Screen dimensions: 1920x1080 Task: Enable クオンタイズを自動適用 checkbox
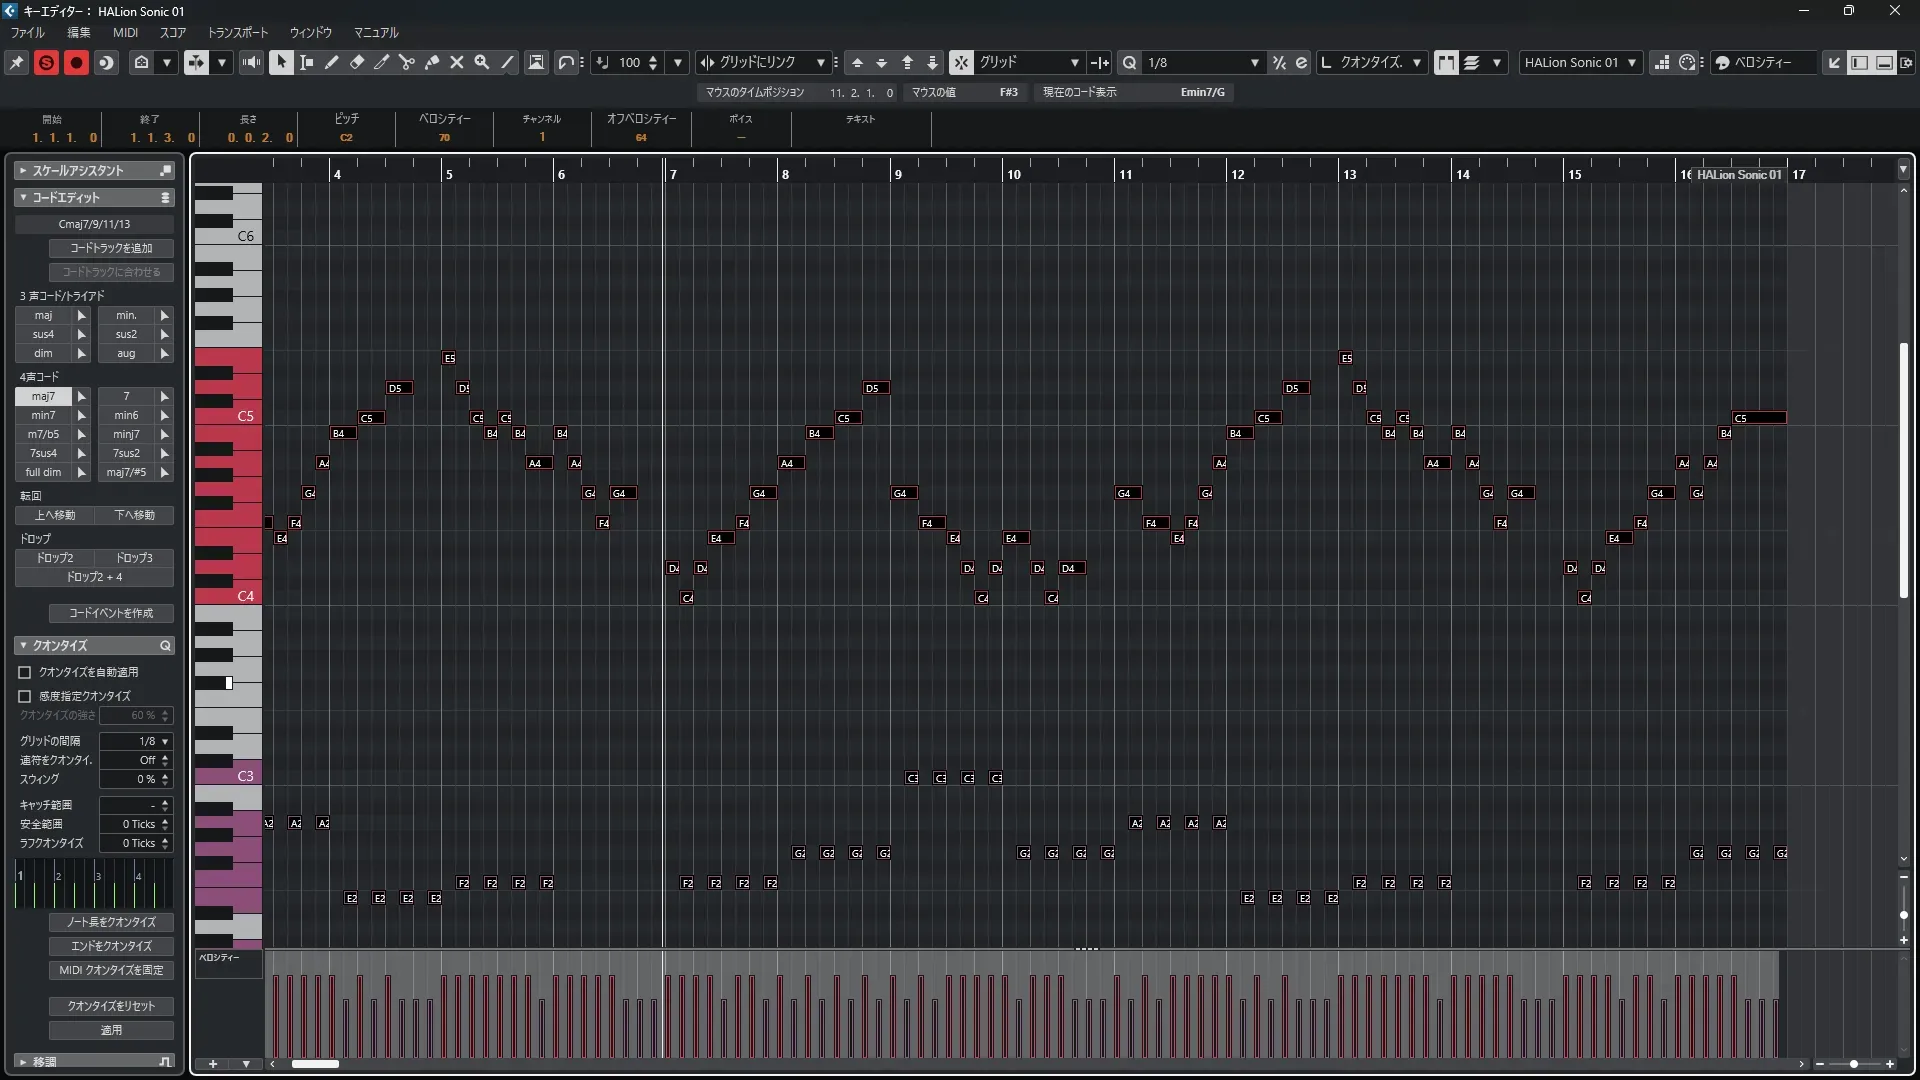25,672
